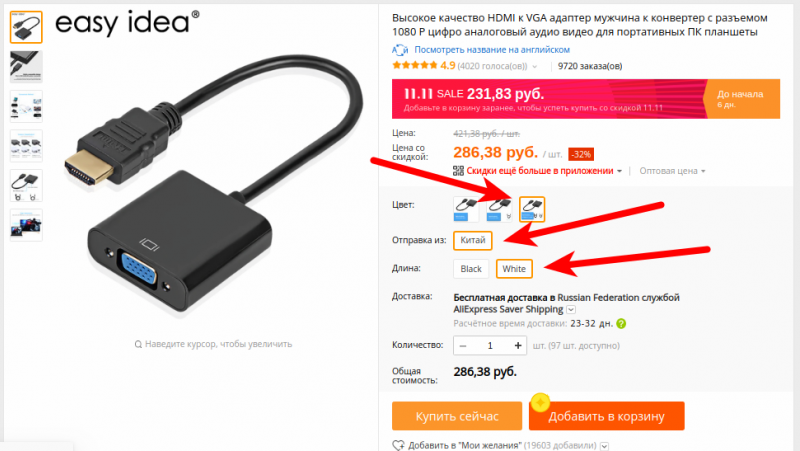
Task: Select the first color variant swatch
Action: (x=466, y=209)
